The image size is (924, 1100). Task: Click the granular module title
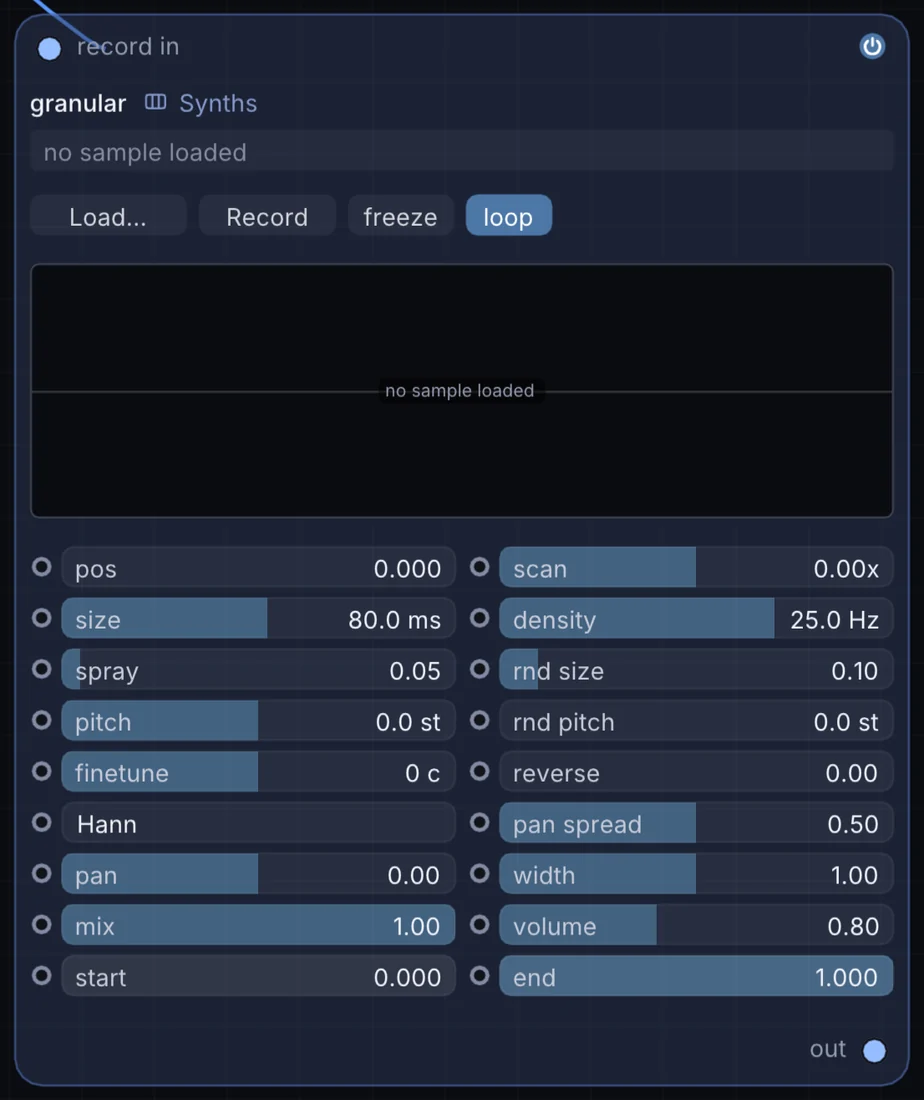coord(78,104)
